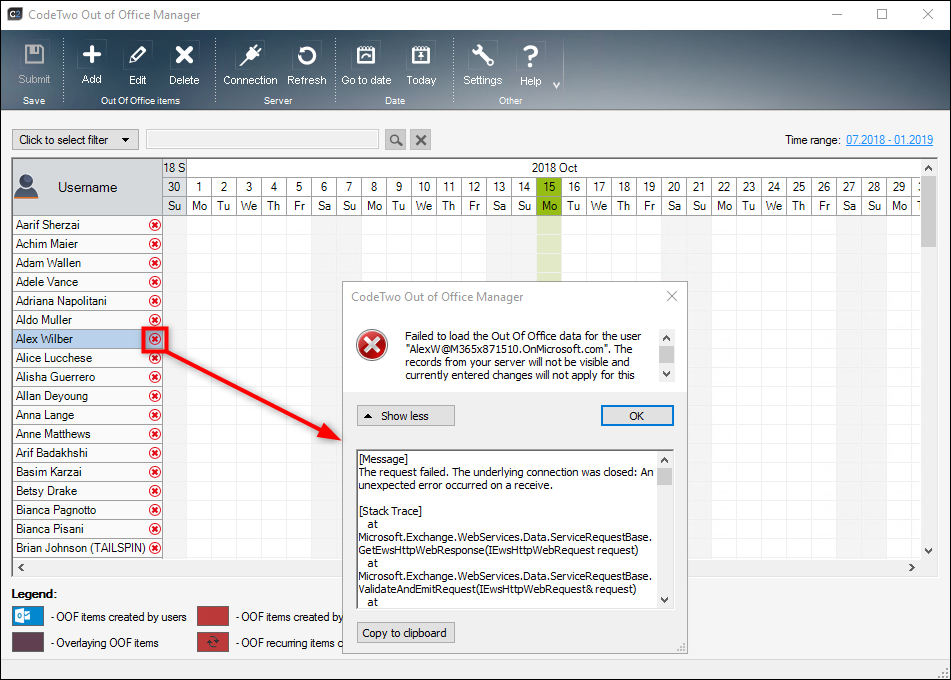This screenshot has width=951, height=680.
Task: Select day 28 column header
Action: click(874, 196)
